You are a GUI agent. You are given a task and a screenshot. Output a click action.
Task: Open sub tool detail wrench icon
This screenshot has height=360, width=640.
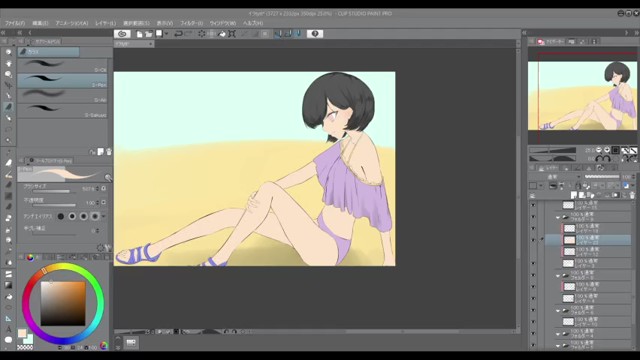tap(108, 247)
